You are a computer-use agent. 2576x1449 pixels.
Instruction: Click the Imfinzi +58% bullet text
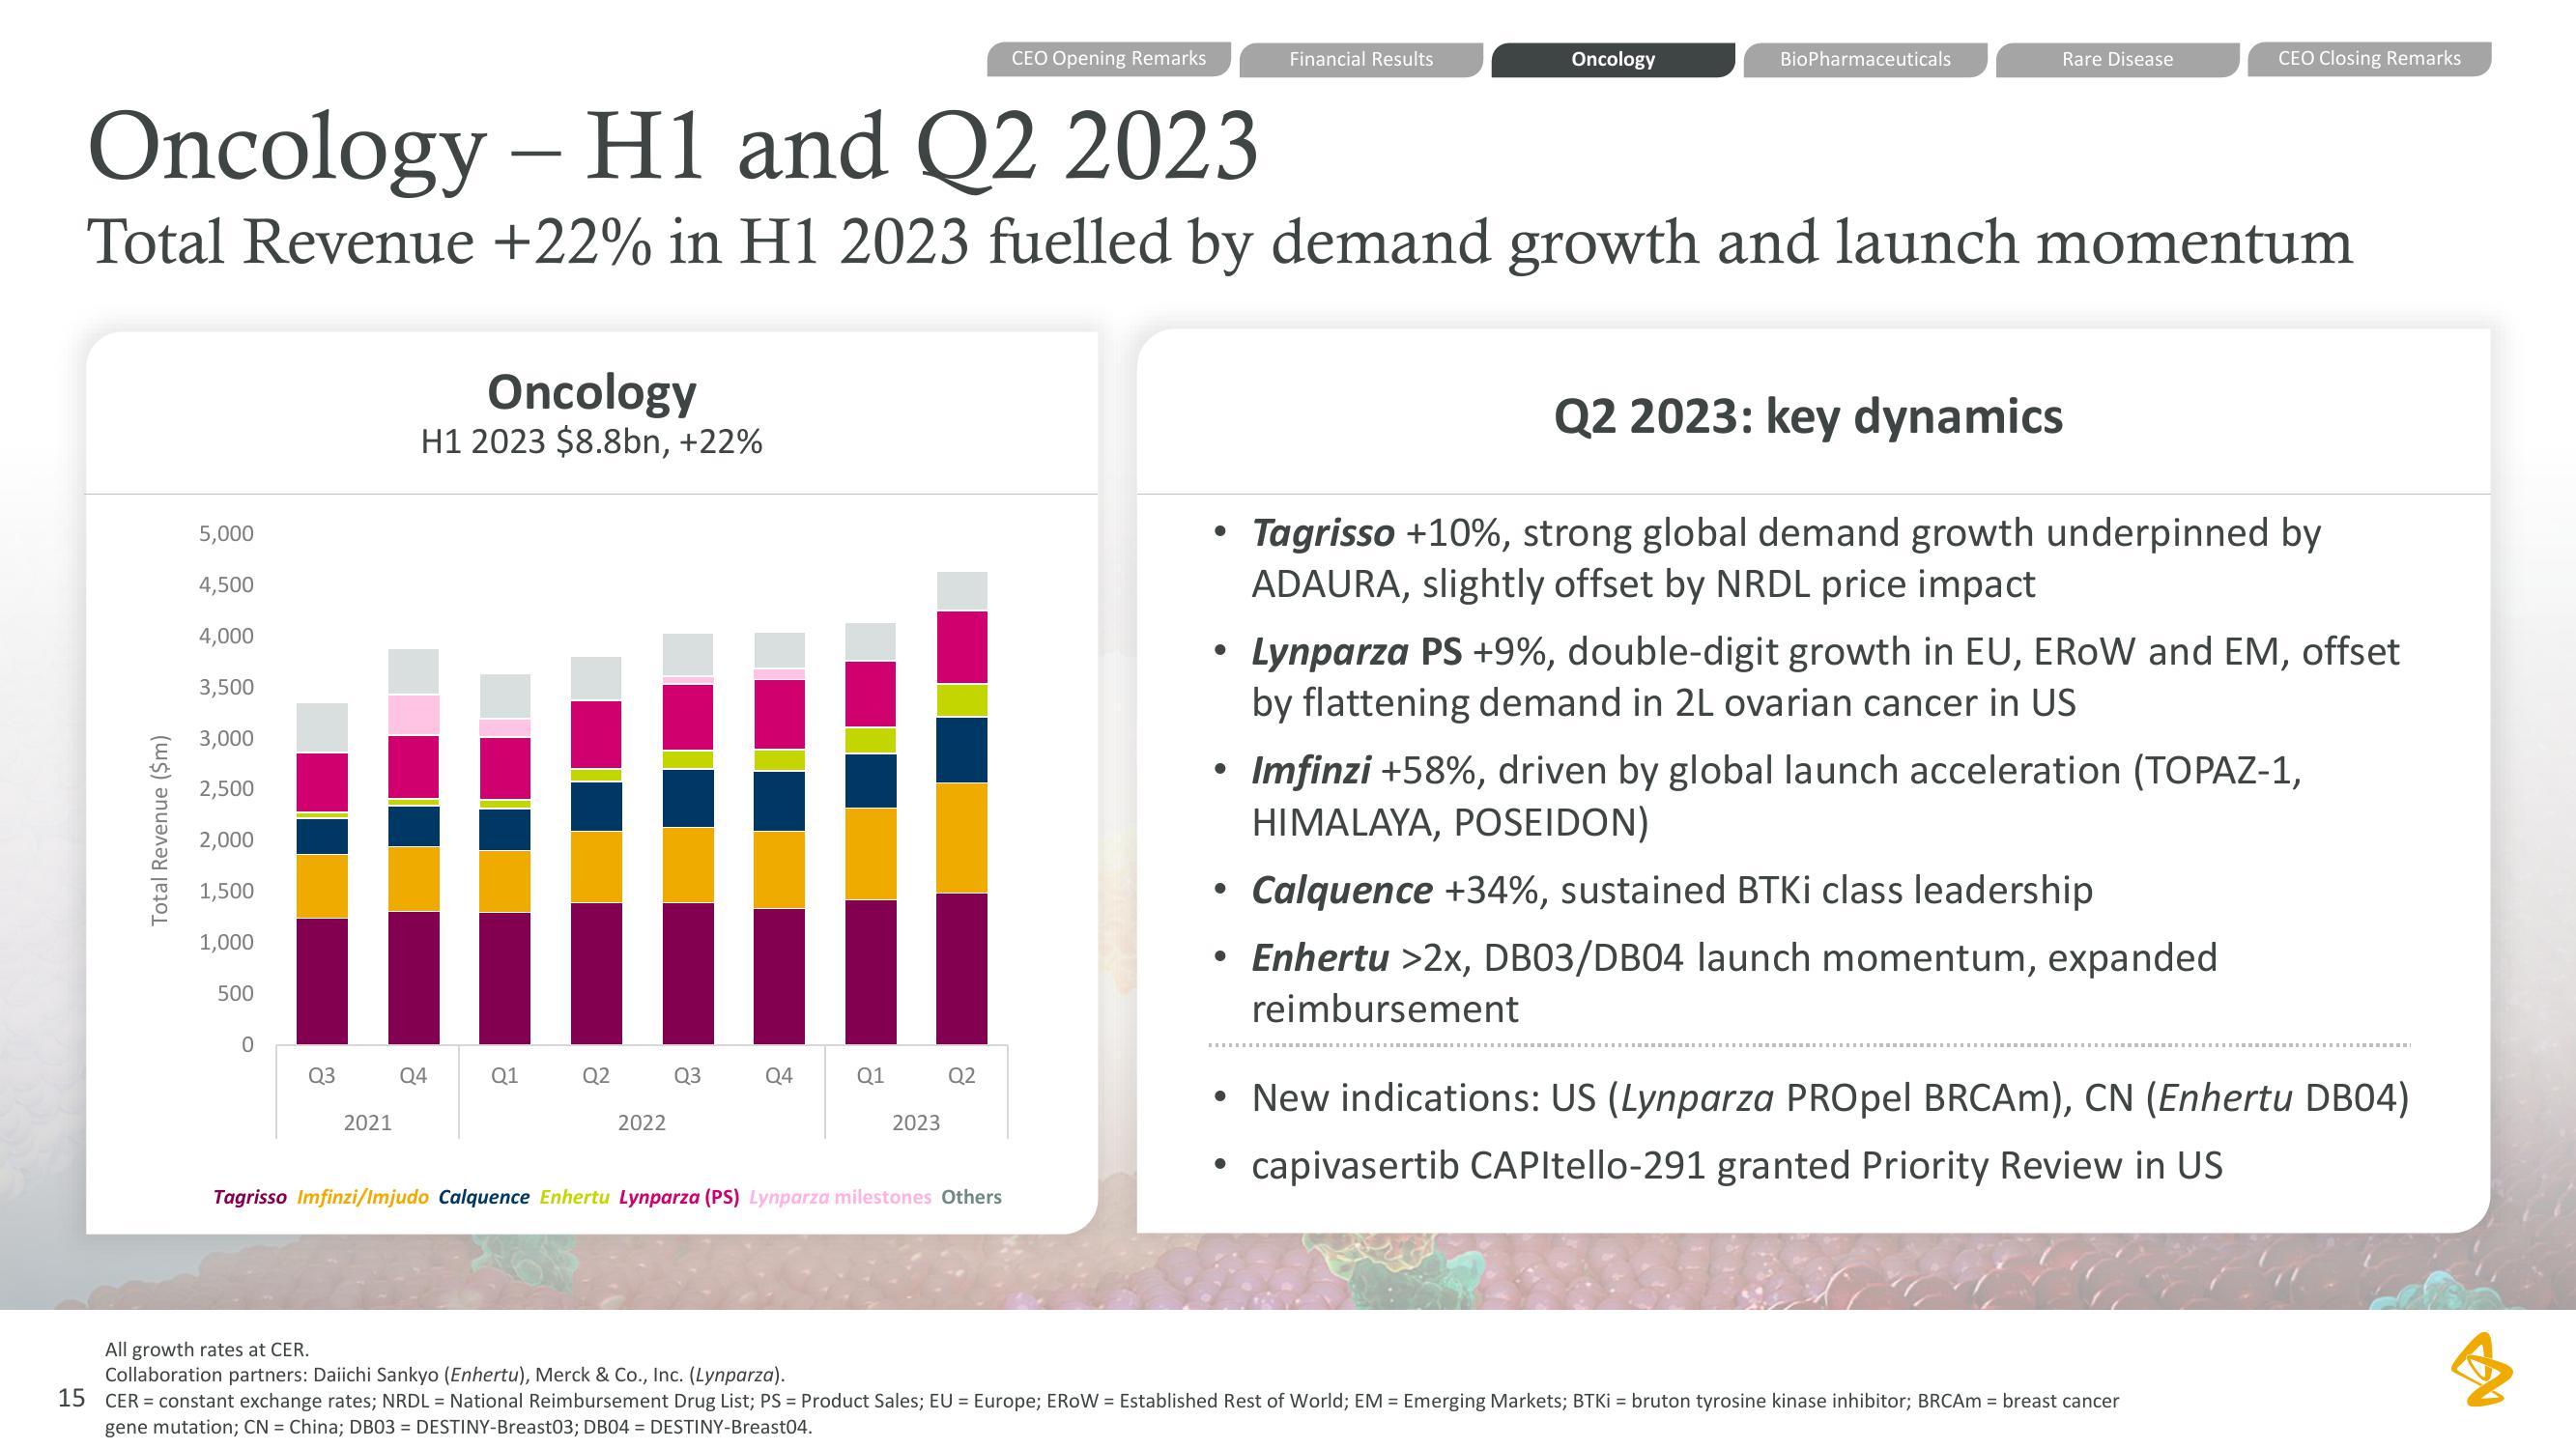(1776, 796)
